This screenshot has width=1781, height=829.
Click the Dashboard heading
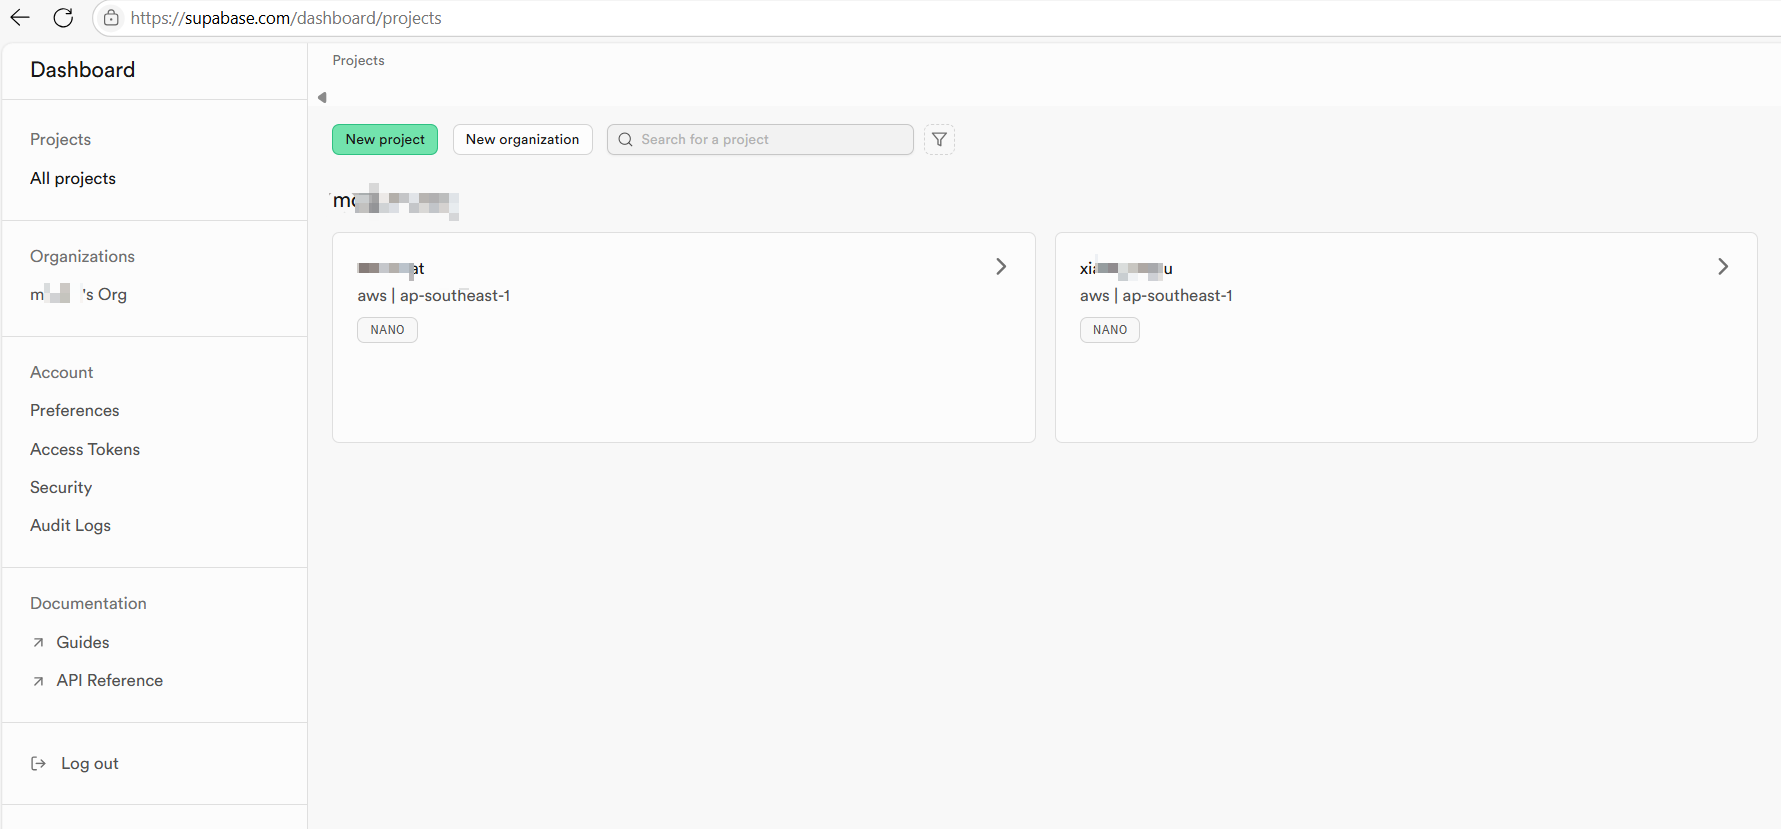point(83,69)
